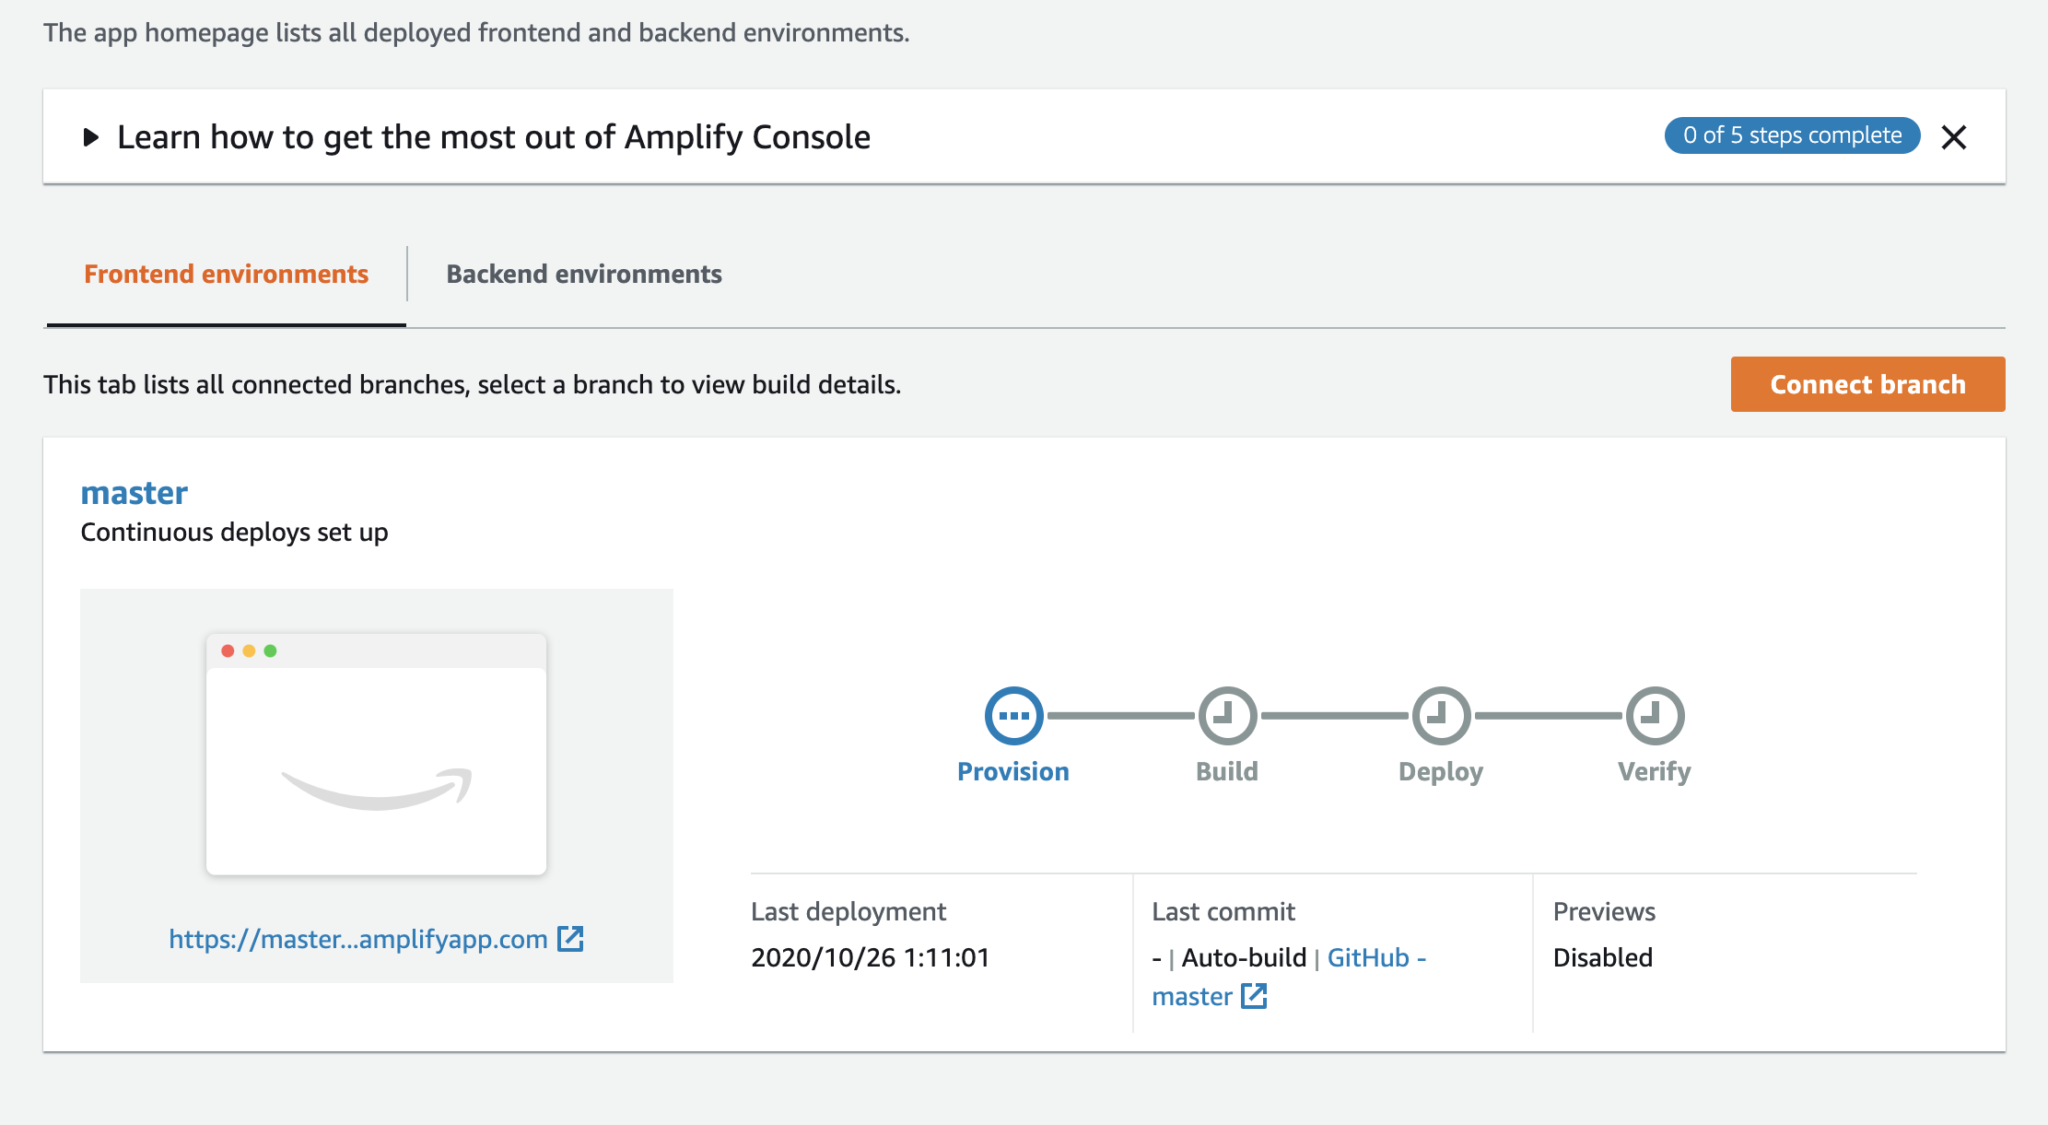Open the external link icon next to amplifyapp.com URL

coord(571,938)
